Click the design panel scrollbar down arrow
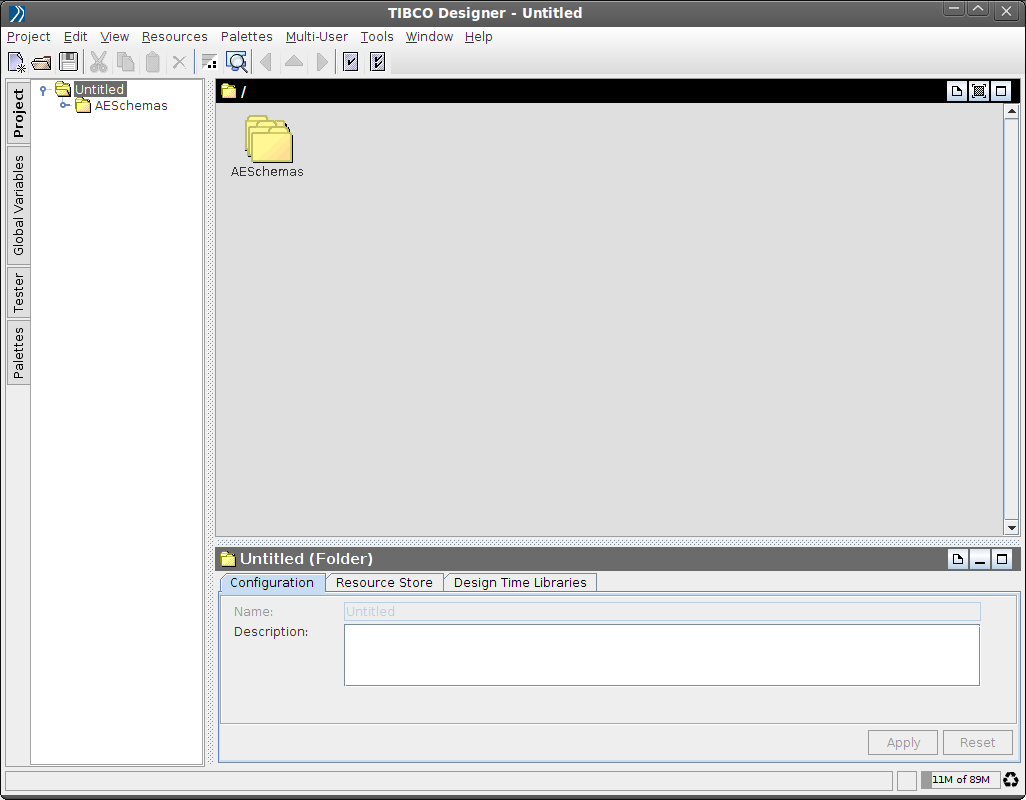The height and width of the screenshot is (800, 1026). pos(1011,527)
